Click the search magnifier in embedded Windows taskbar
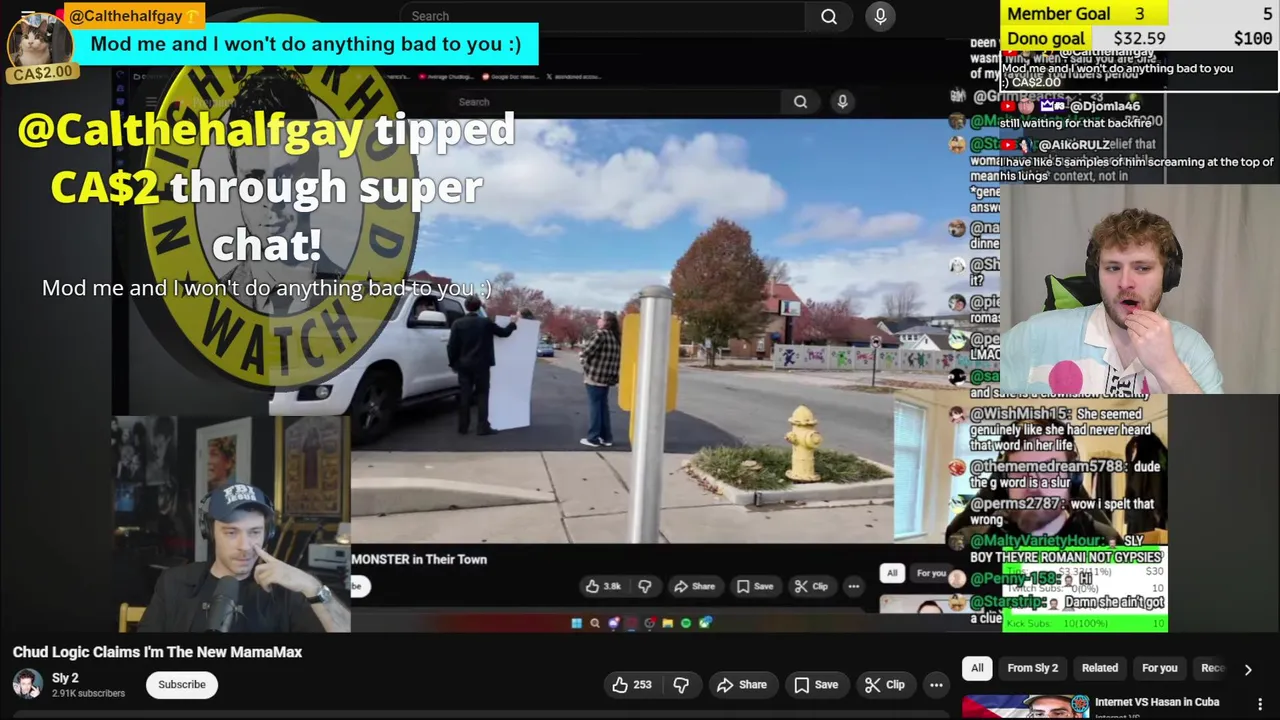1280x720 pixels. tap(595, 623)
